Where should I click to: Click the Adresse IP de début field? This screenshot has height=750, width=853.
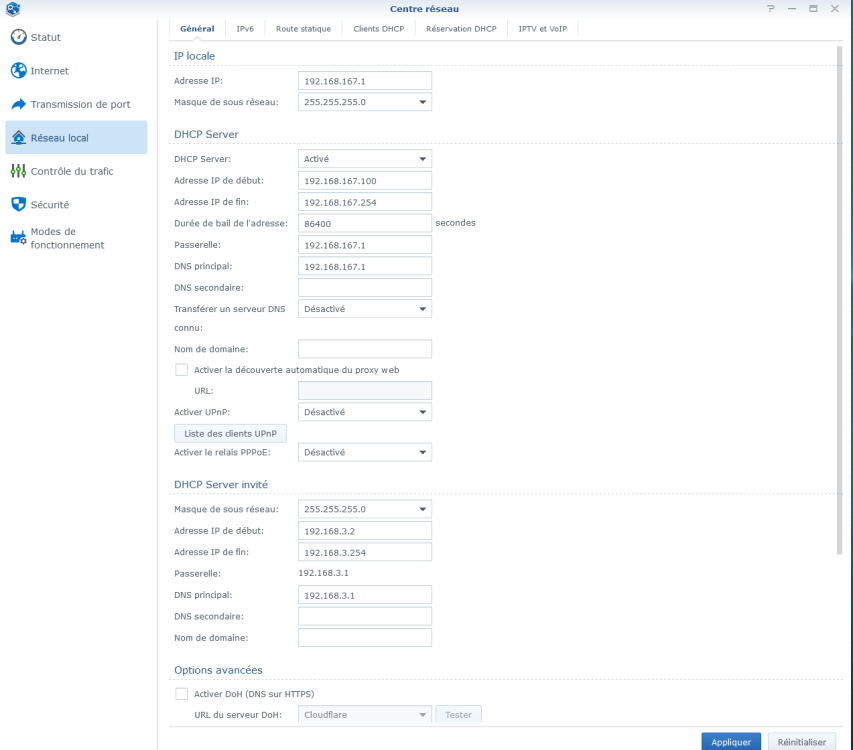tap(364, 181)
